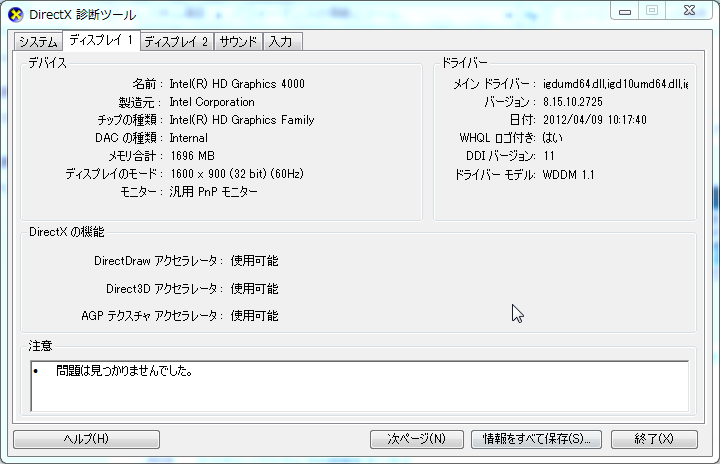Image resolution: width=720 pixels, height=464 pixels.
Task: Click the ディスプレイのモード field label
Action: click(x=114, y=174)
